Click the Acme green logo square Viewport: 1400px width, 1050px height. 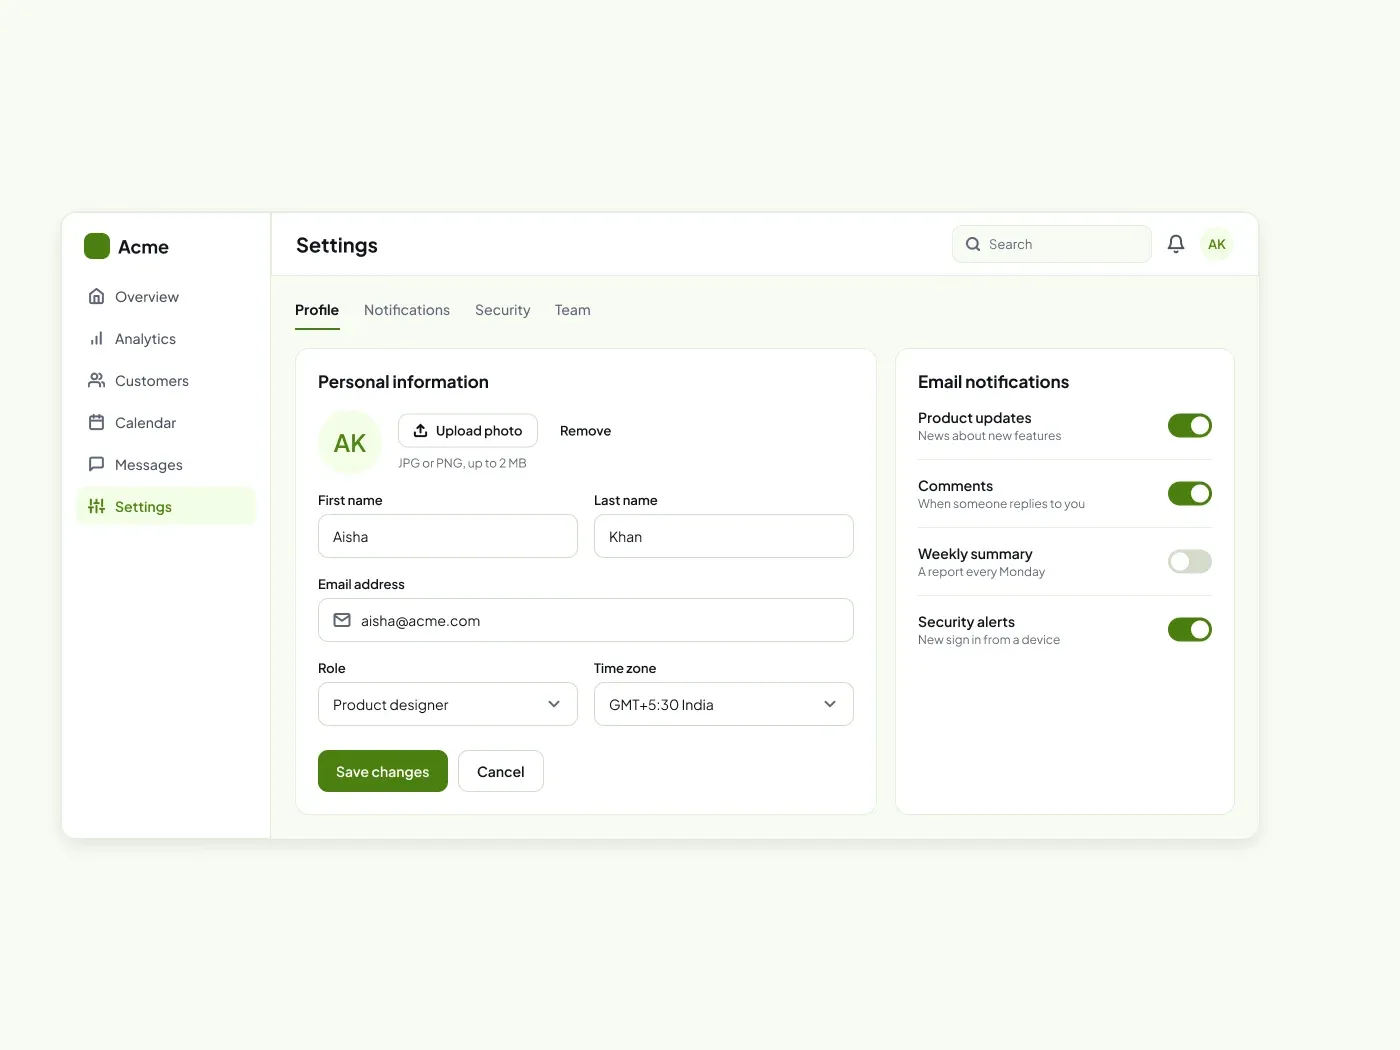pos(97,246)
